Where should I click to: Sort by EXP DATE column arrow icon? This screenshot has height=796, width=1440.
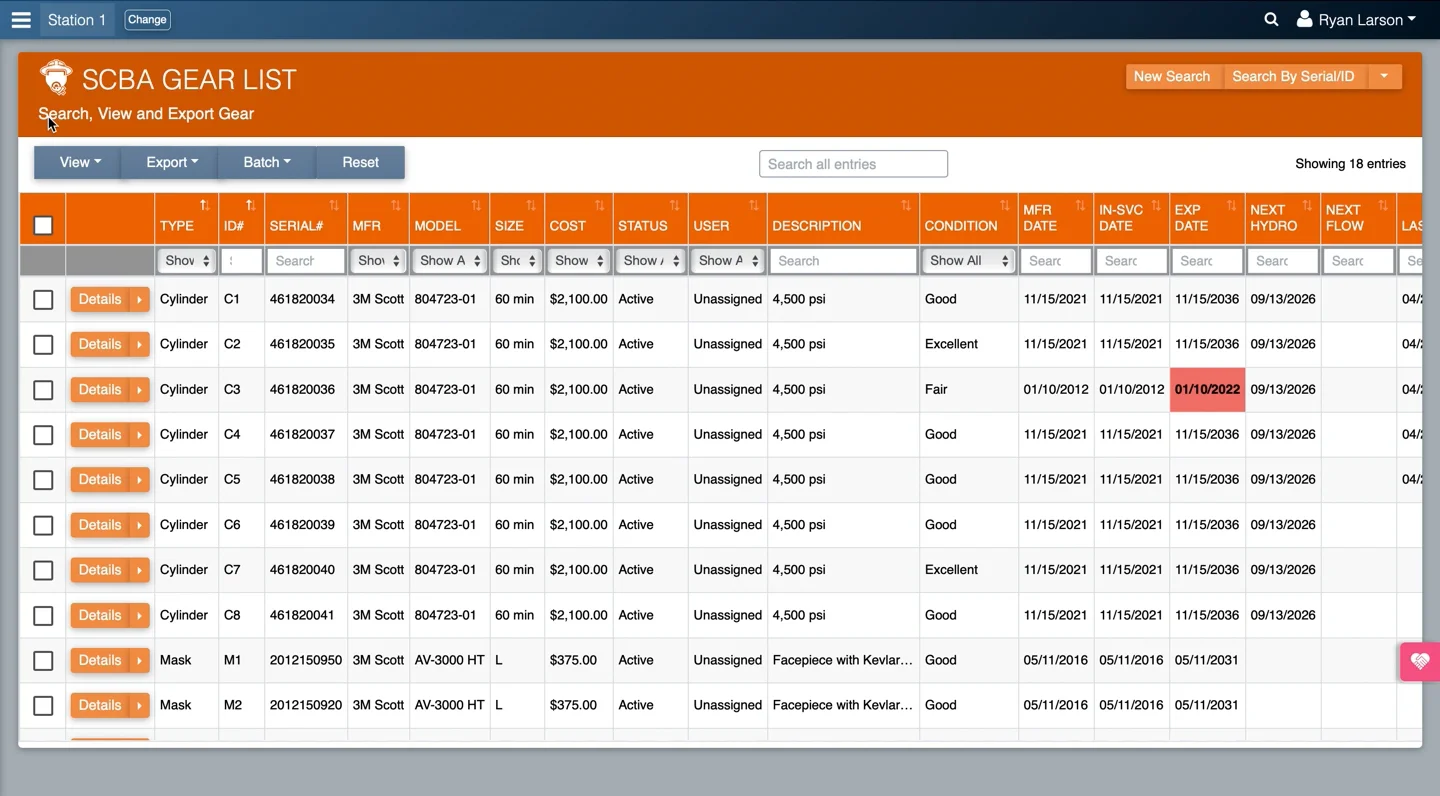(1232, 205)
